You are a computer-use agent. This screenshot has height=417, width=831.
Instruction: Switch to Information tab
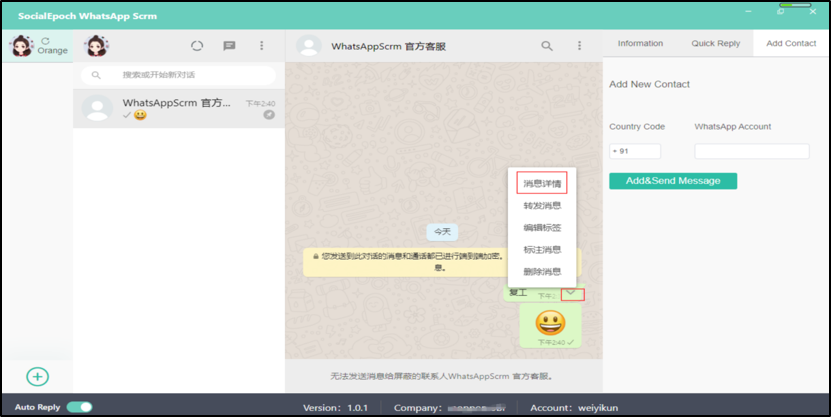point(640,43)
